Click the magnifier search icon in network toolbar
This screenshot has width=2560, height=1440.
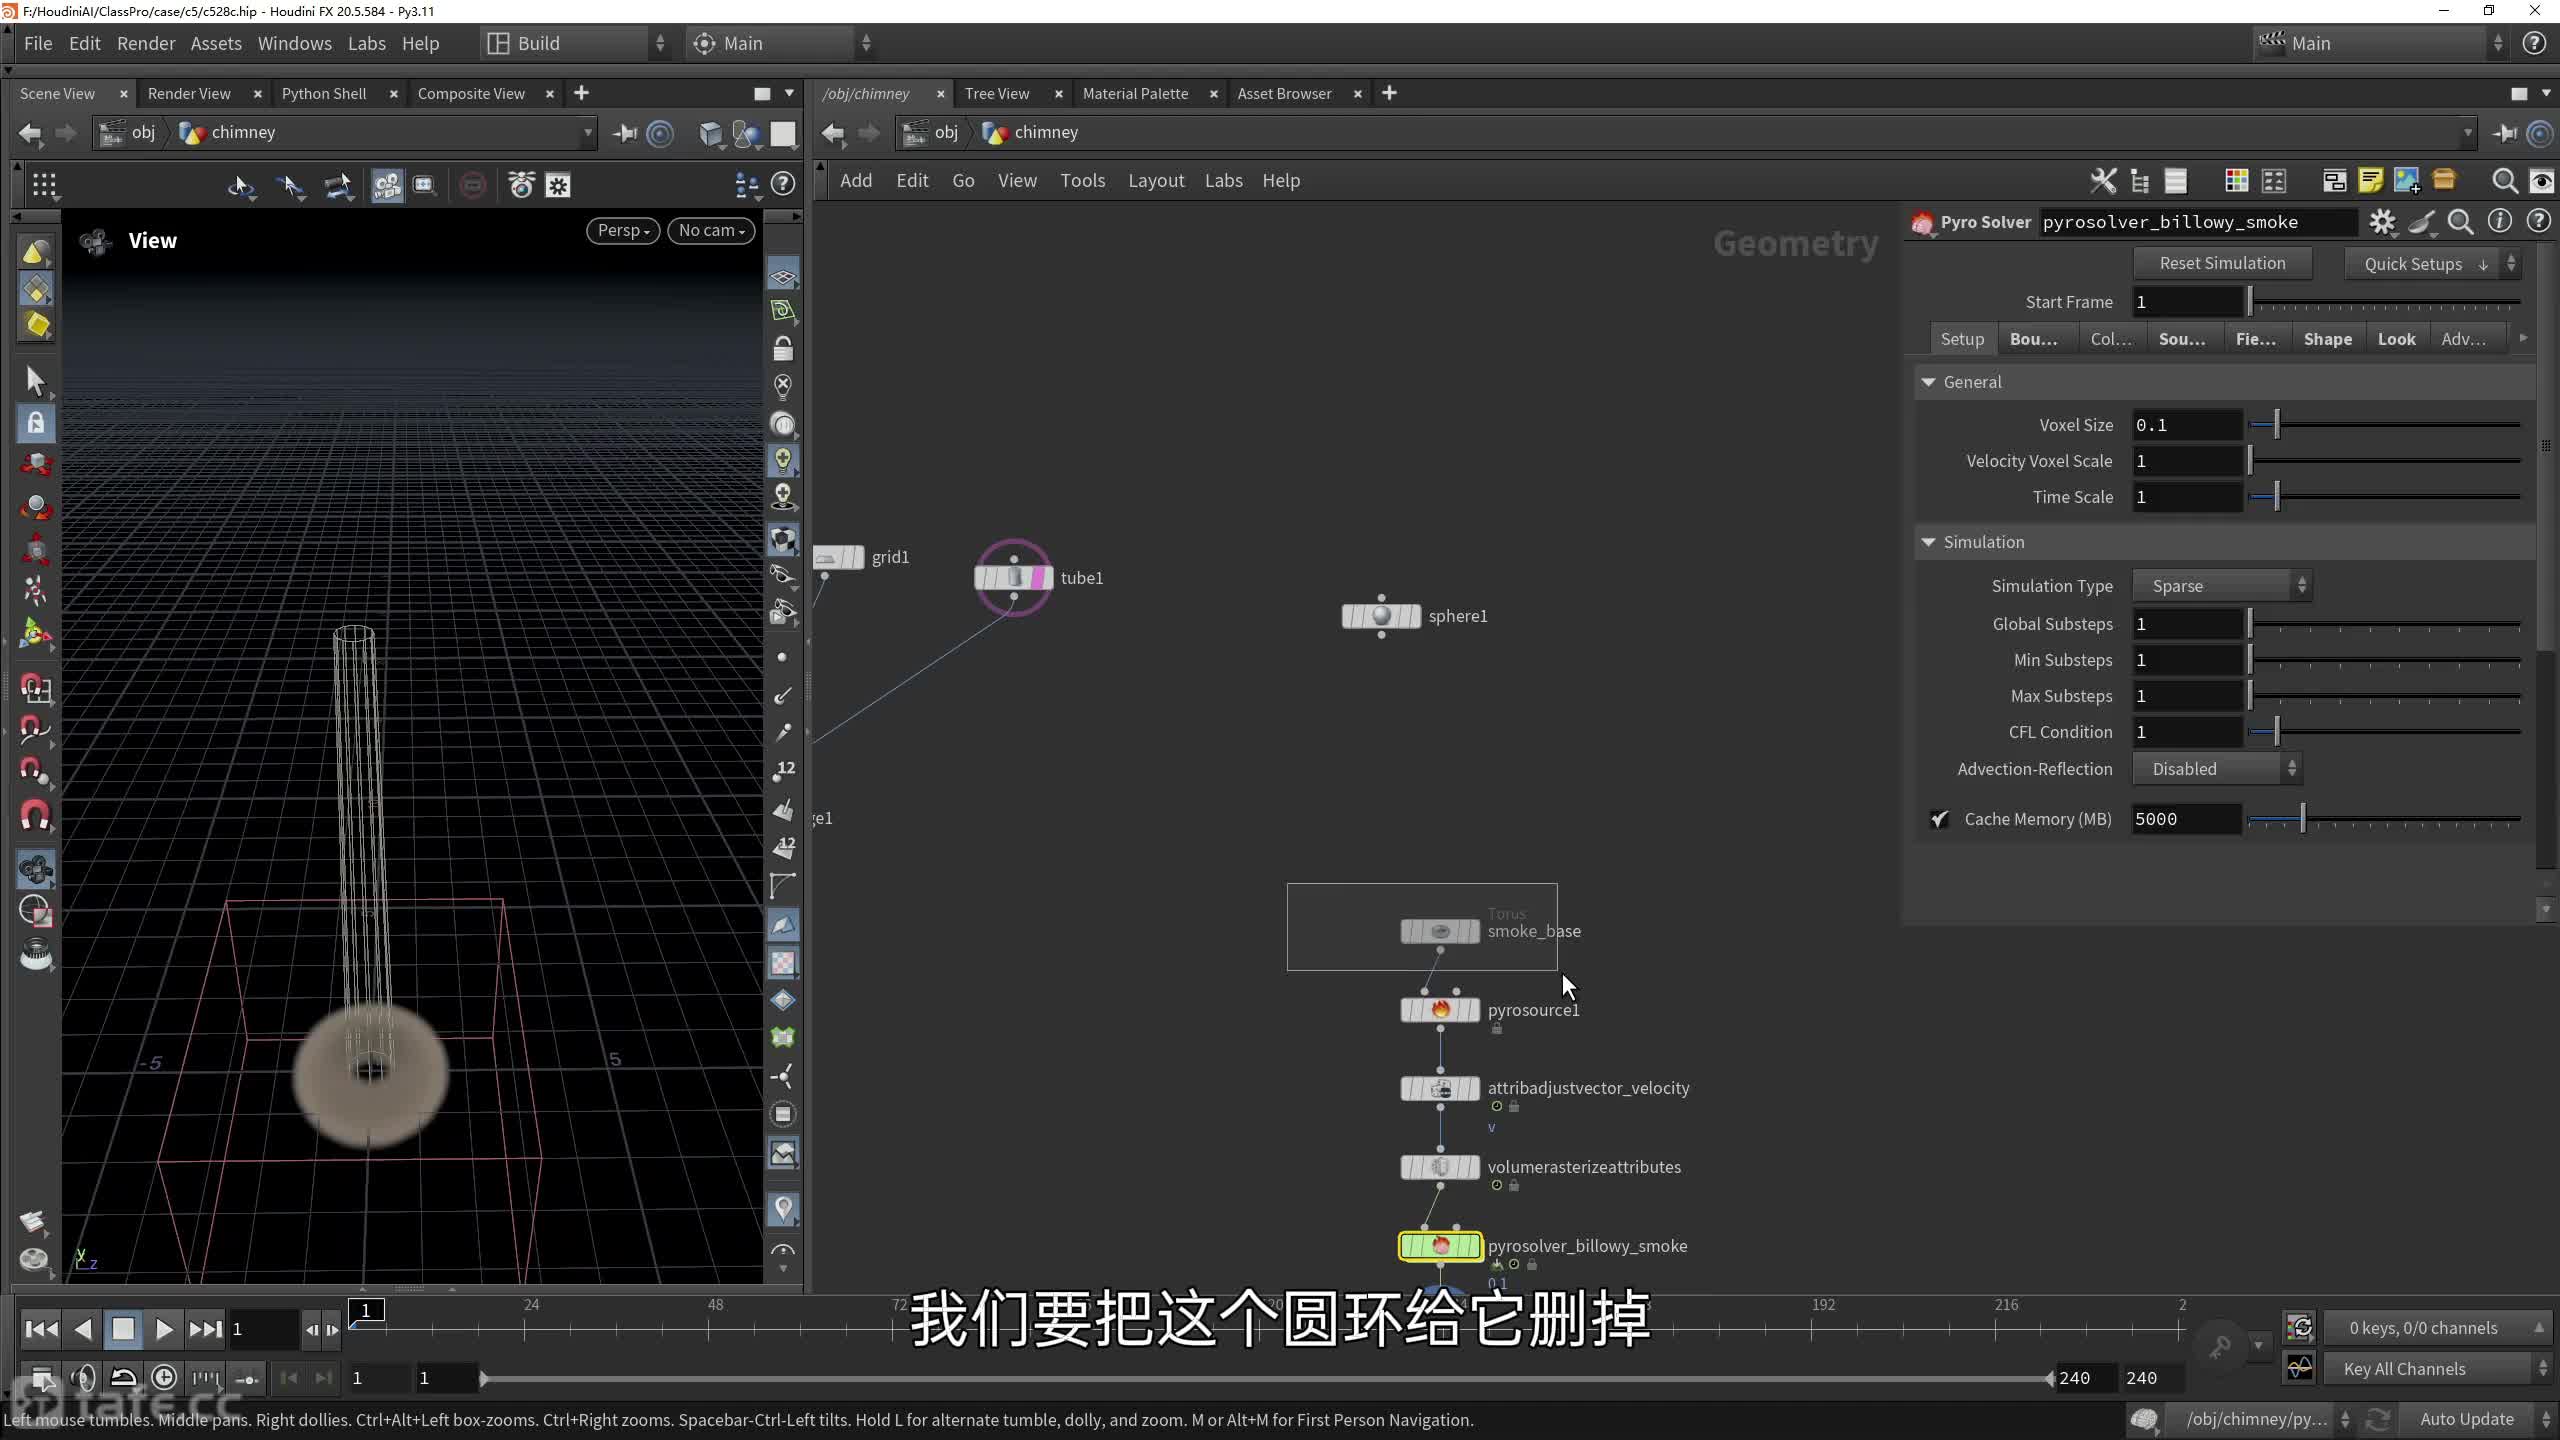[2504, 181]
